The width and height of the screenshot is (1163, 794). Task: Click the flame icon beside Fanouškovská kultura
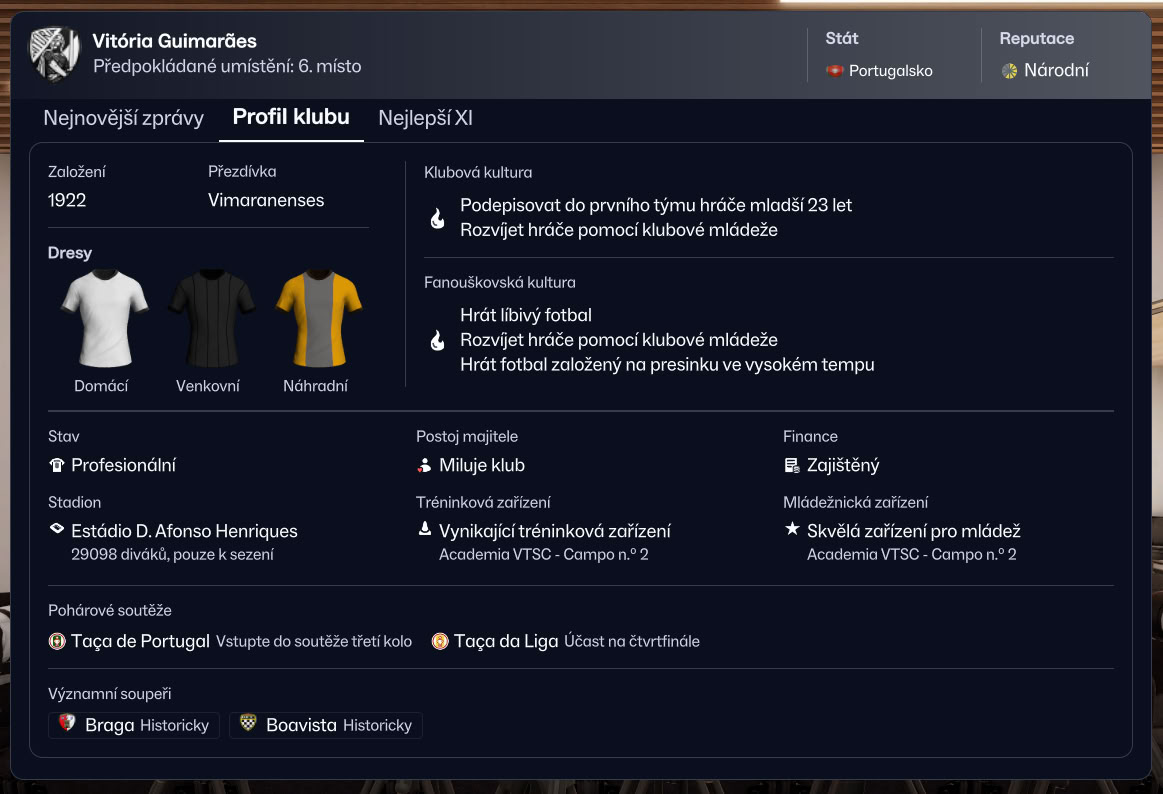tap(438, 340)
